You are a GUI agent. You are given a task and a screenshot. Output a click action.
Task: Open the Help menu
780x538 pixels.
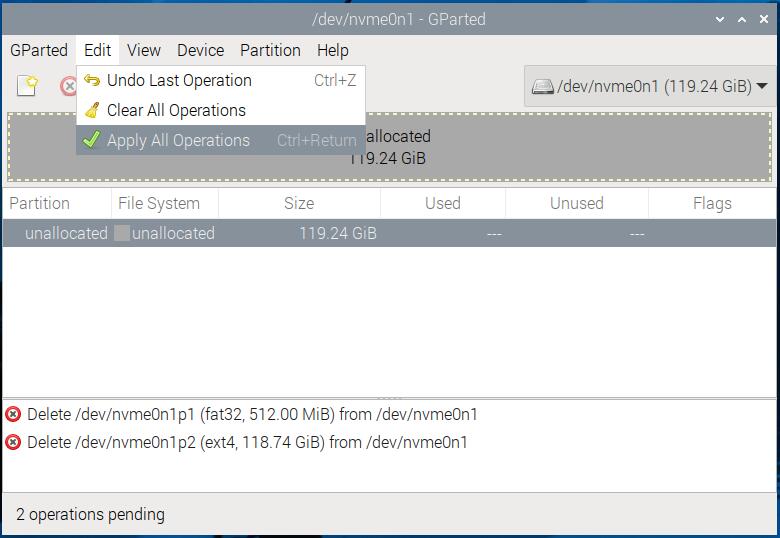coord(333,50)
